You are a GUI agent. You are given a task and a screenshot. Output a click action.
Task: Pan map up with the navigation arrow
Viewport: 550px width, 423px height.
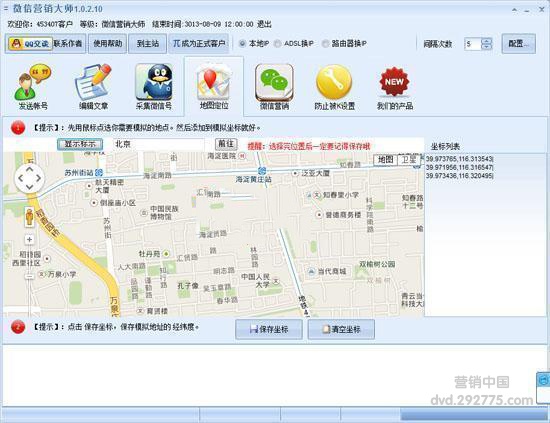tap(29, 169)
